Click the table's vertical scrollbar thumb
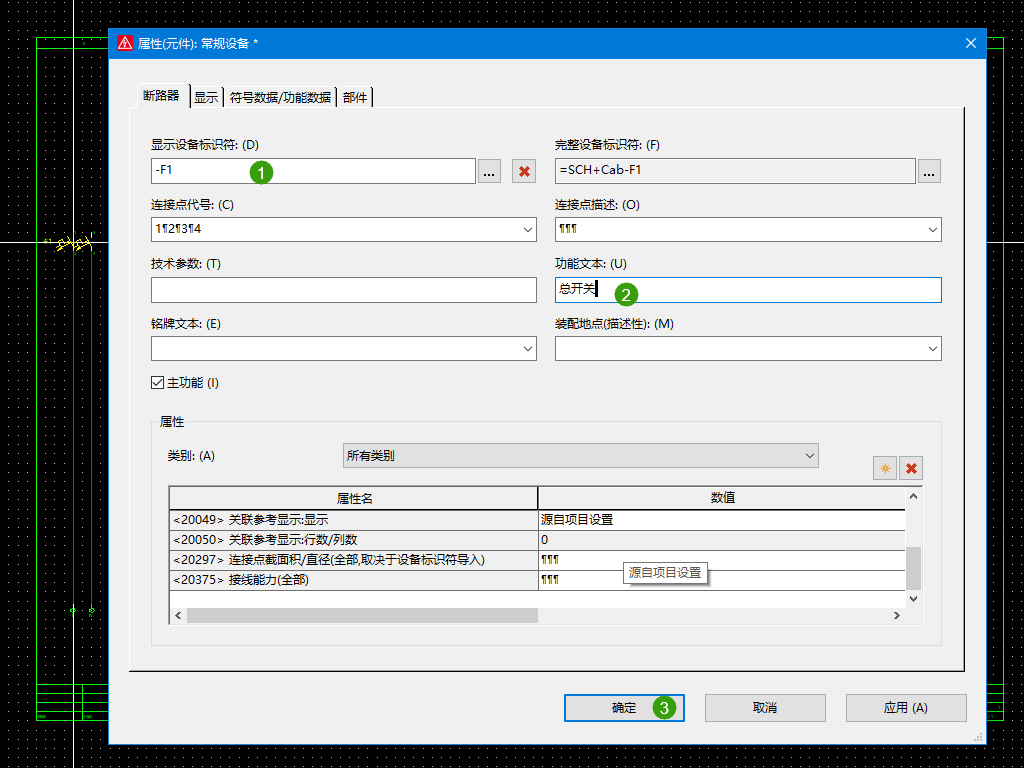The width and height of the screenshot is (1024, 768). coord(913,568)
